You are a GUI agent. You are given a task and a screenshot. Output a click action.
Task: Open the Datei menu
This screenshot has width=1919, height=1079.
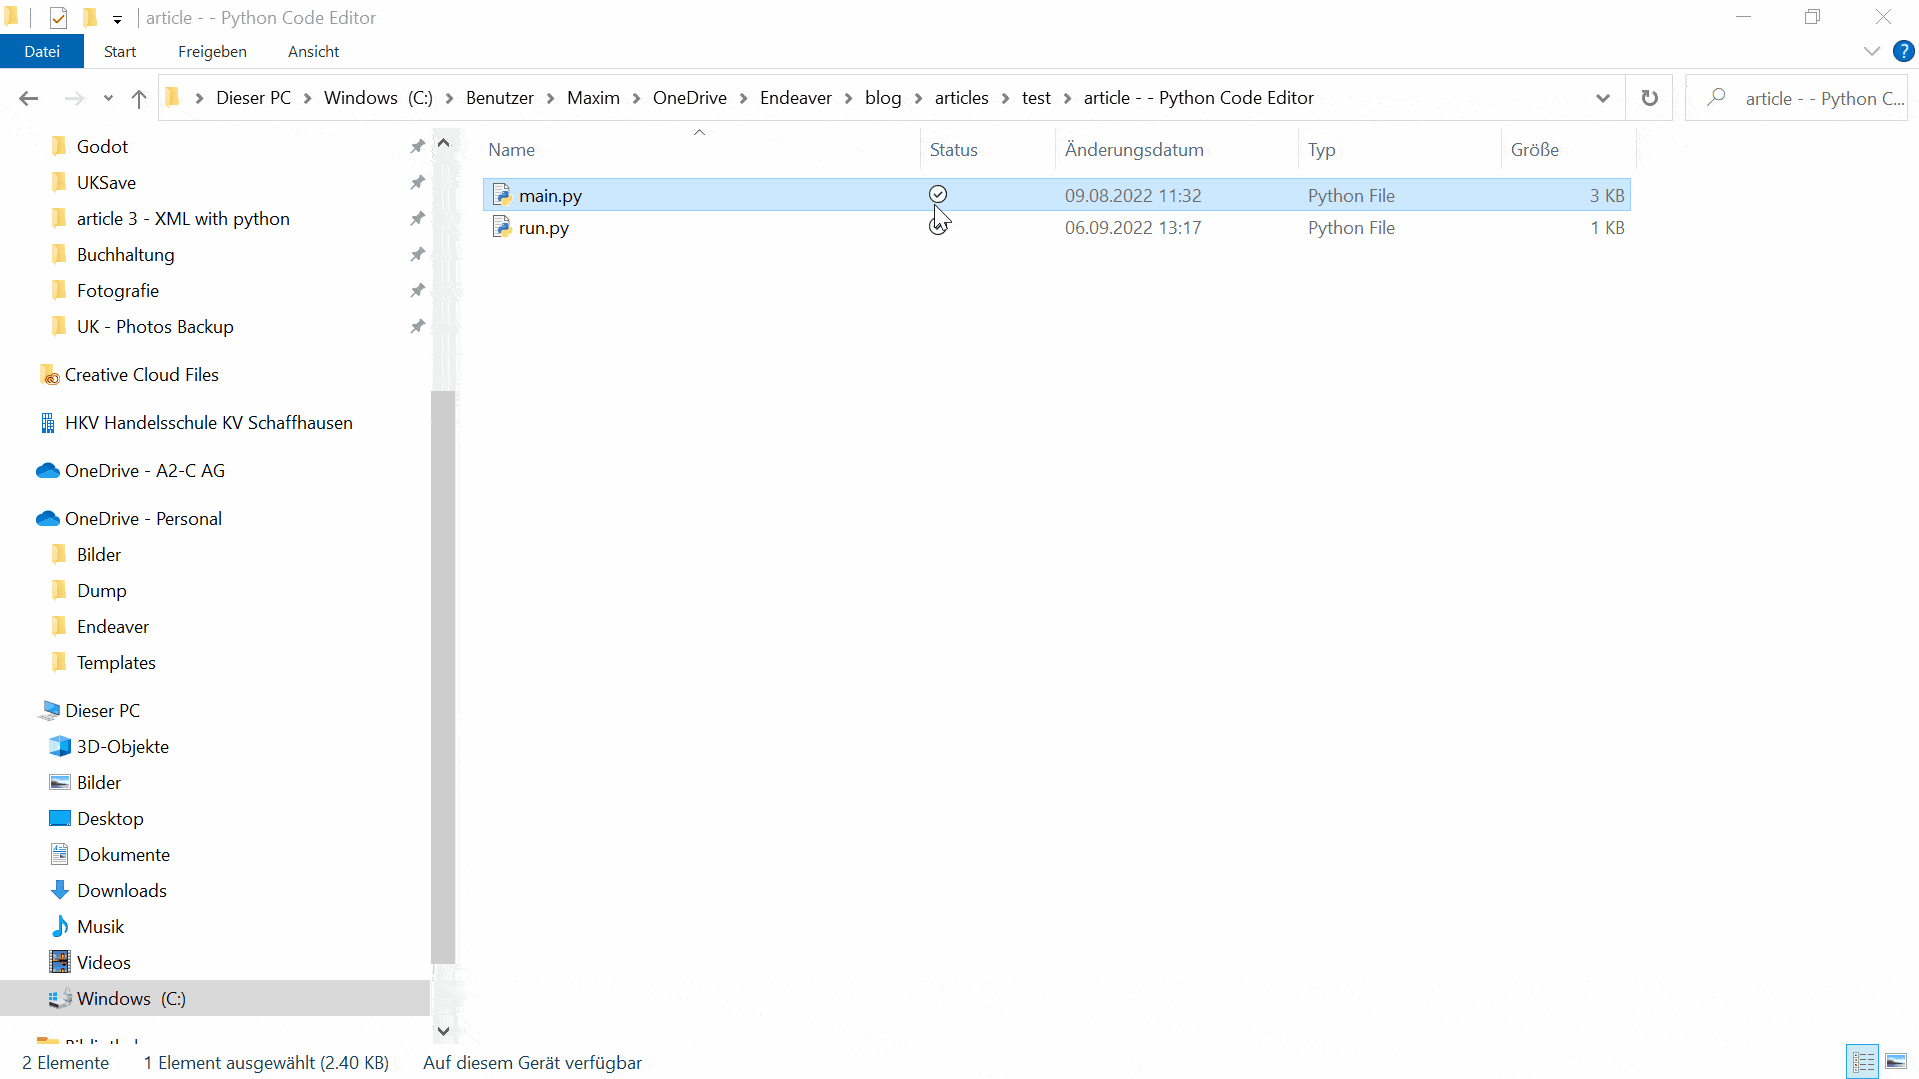42,51
